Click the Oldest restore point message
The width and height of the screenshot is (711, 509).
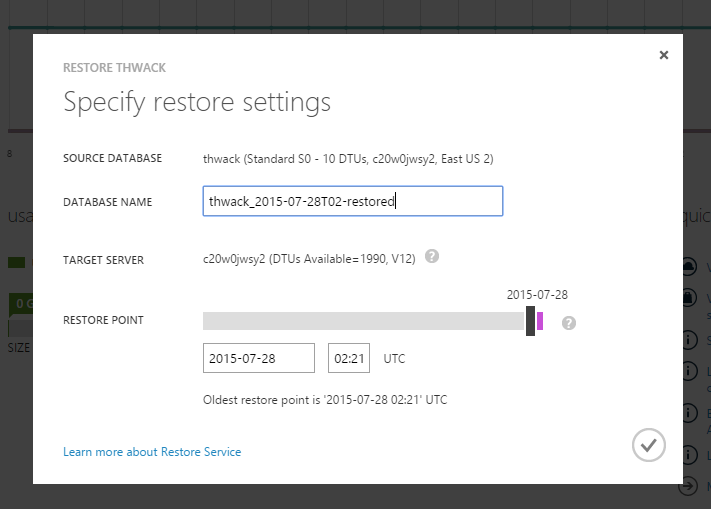click(325, 400)
